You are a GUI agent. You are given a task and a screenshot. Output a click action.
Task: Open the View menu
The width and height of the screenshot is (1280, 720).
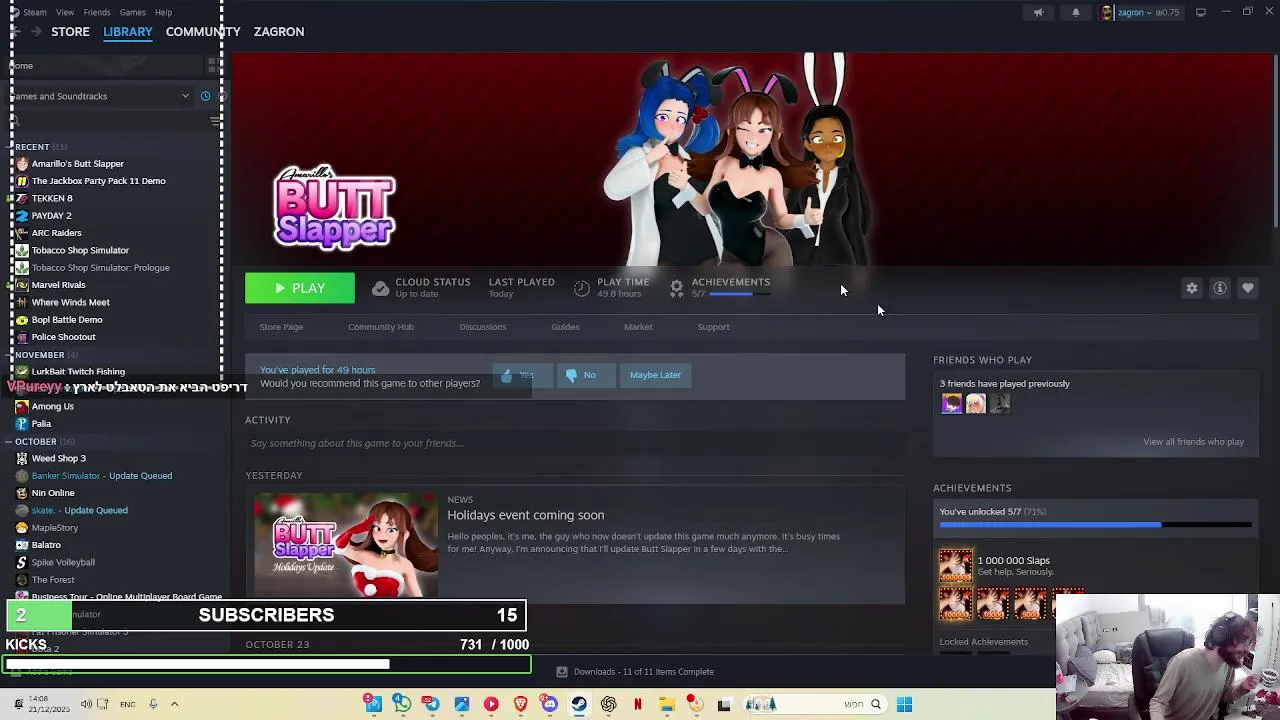(65, 12)
